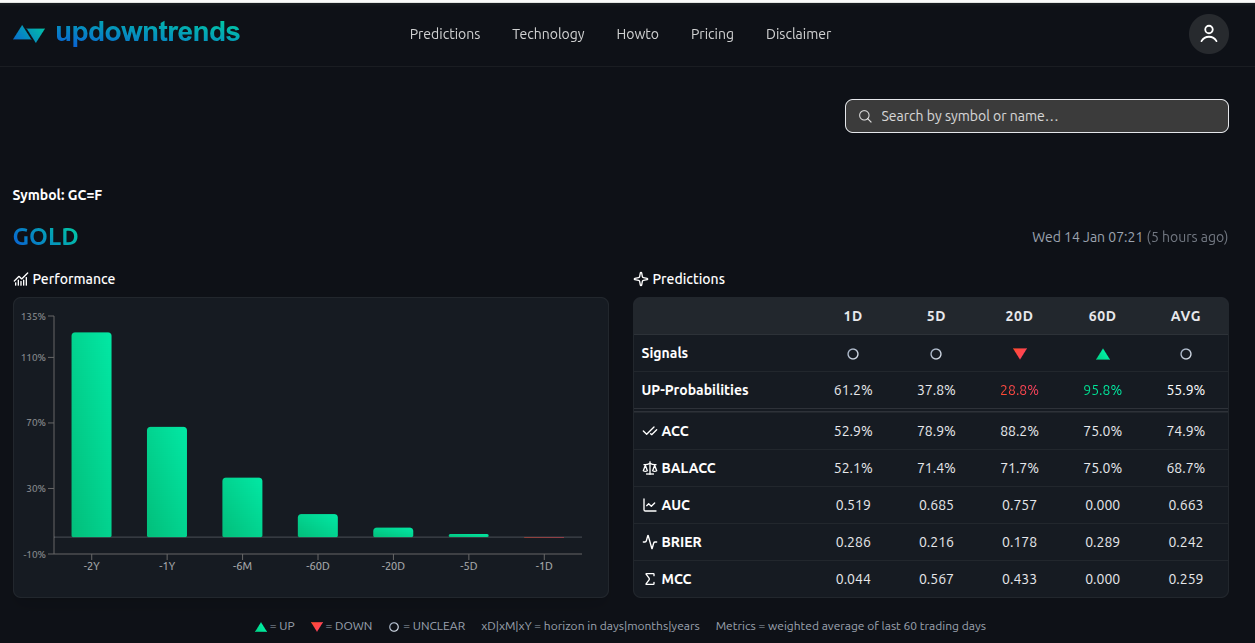This screenshot has height=643, width=1255.
Task: Click the -60D performance bar
Action: pos(318,526)
